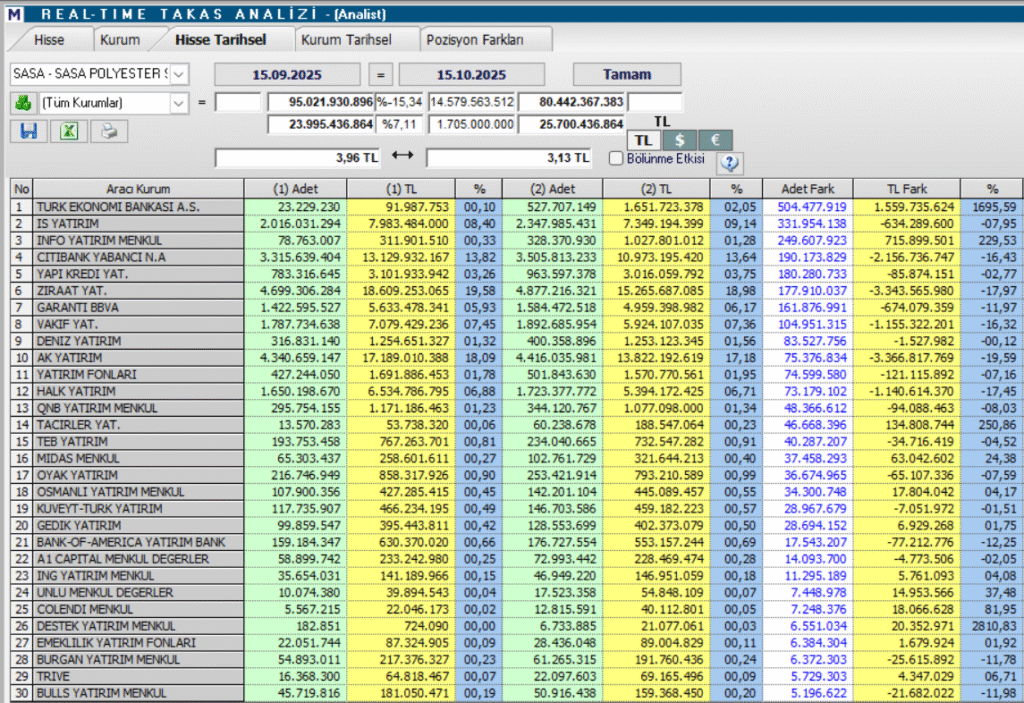Click the green institutions group icon
Screen dimensions: 1024x703
(23, 103)
